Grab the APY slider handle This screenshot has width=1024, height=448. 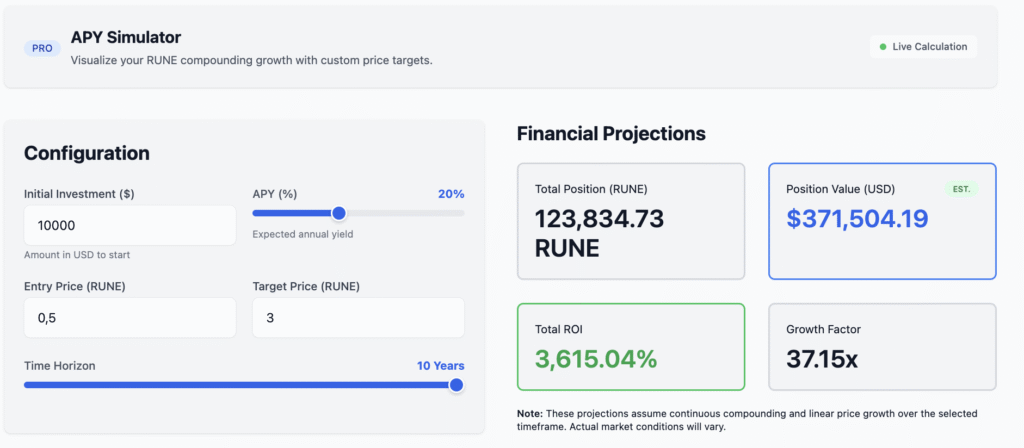point(338,213)
